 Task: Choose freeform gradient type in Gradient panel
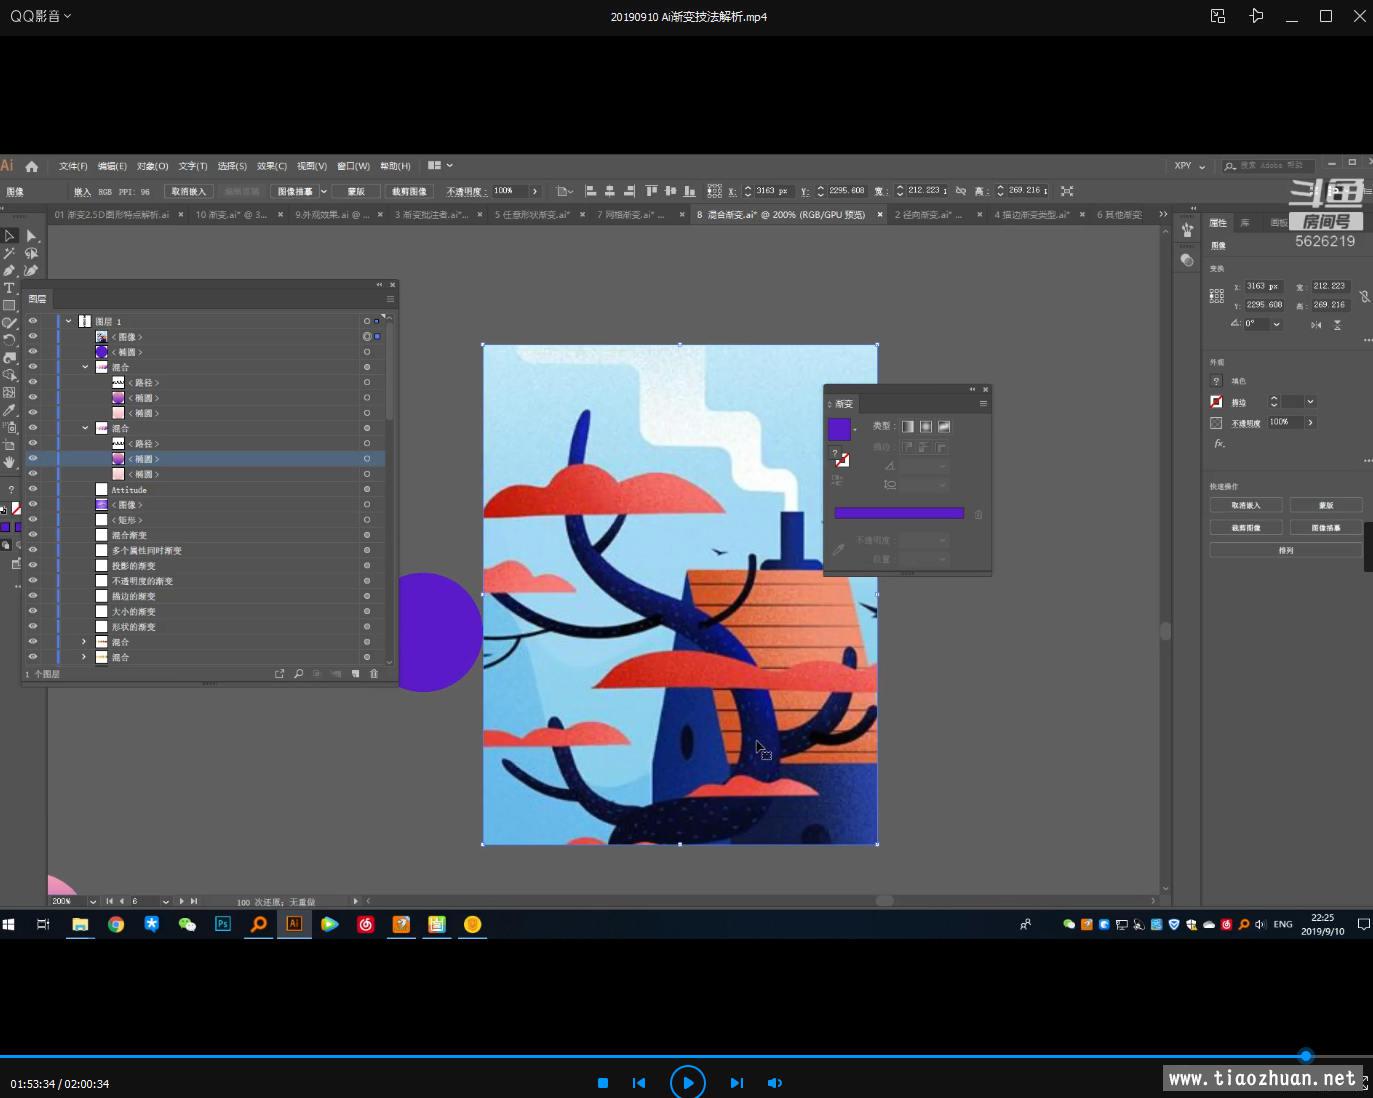tap(944, 426)
